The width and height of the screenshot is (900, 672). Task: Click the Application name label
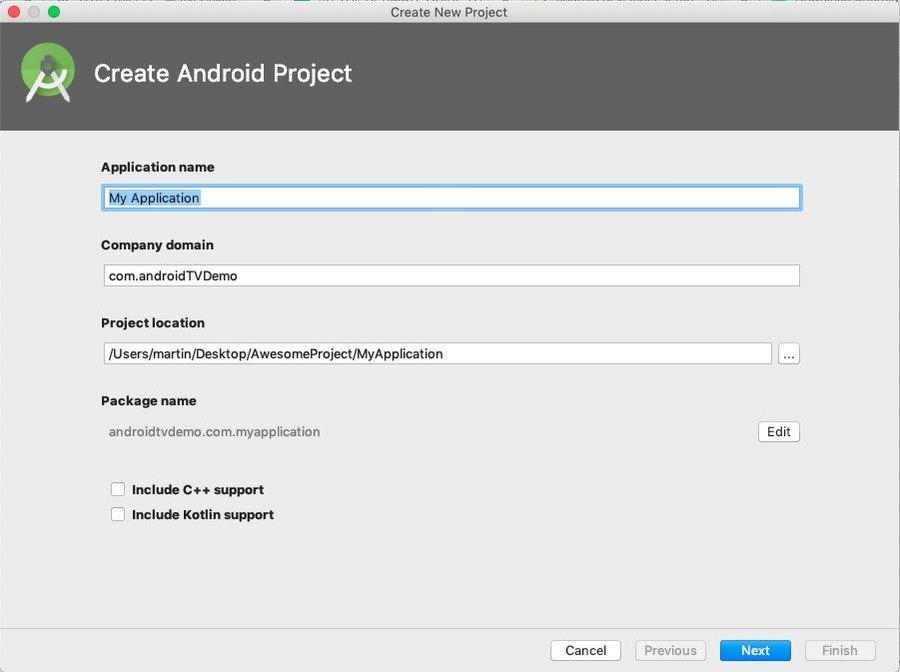pos(158,167)
